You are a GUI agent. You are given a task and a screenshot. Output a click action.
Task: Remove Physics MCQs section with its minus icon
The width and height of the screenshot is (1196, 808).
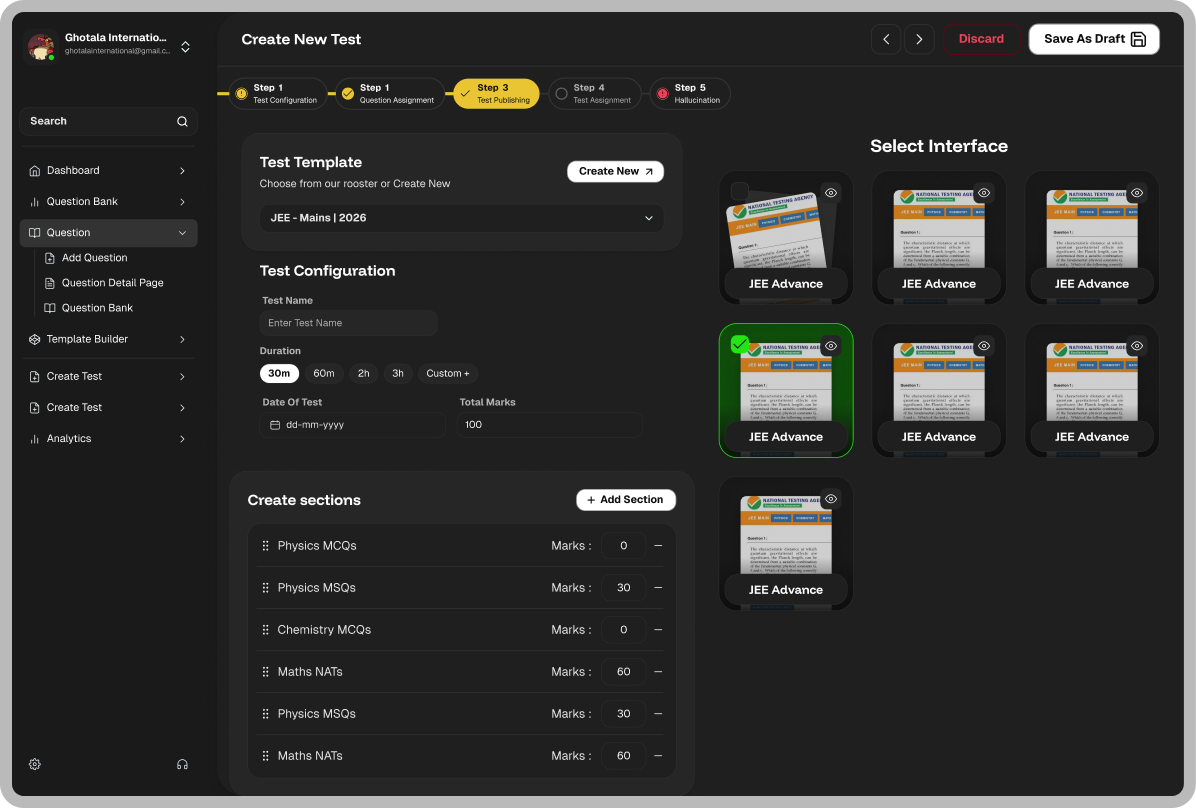tap(658, 546)
